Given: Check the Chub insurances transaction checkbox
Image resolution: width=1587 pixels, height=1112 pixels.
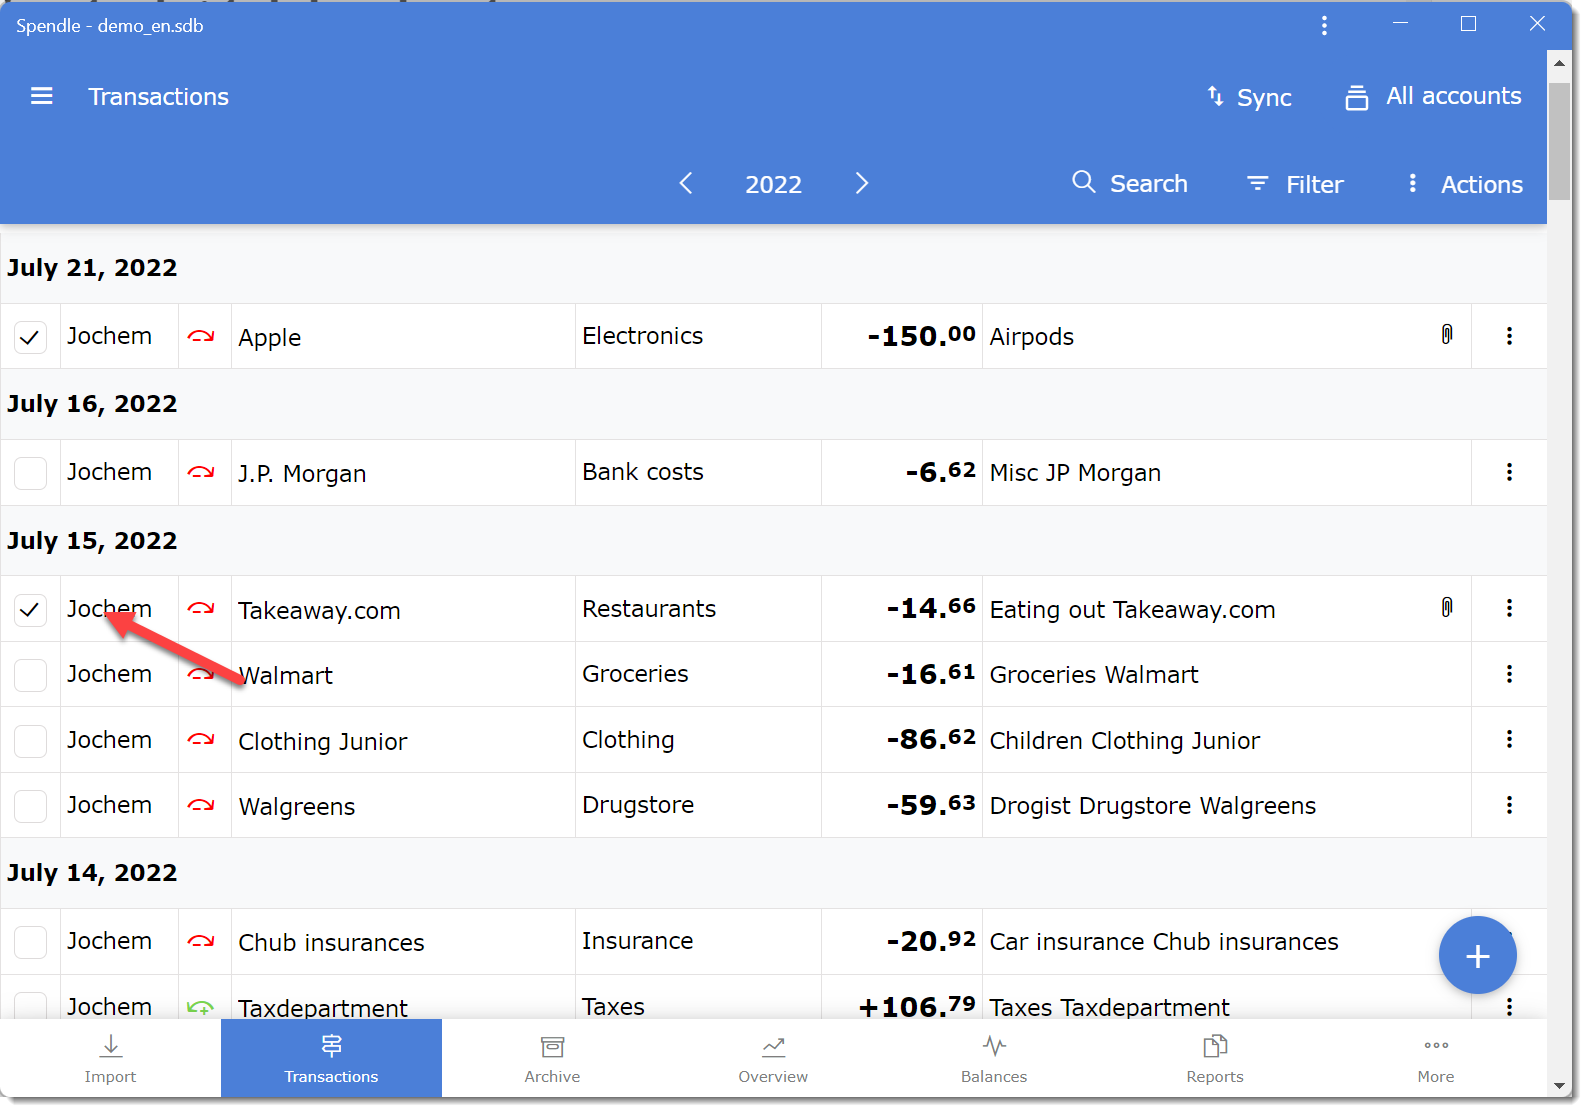Looking at the screenshot, I should point(30,942).
